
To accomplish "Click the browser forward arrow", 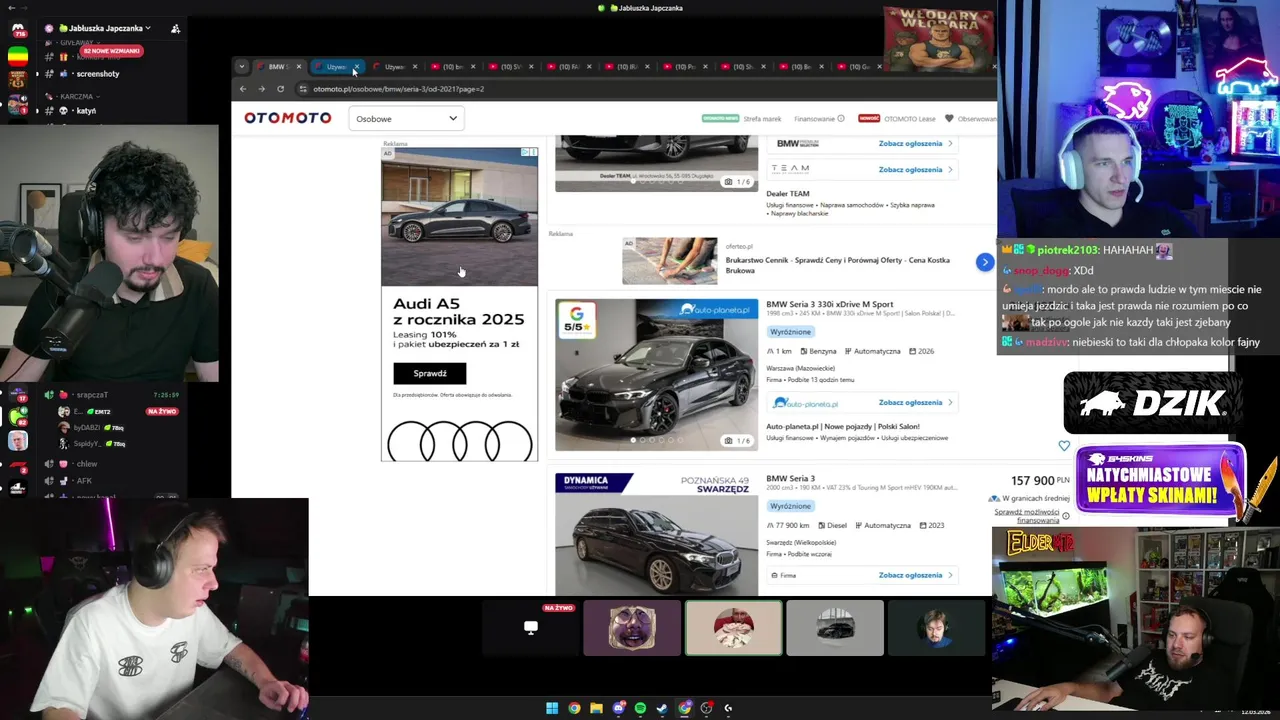I will pos(262,89).
